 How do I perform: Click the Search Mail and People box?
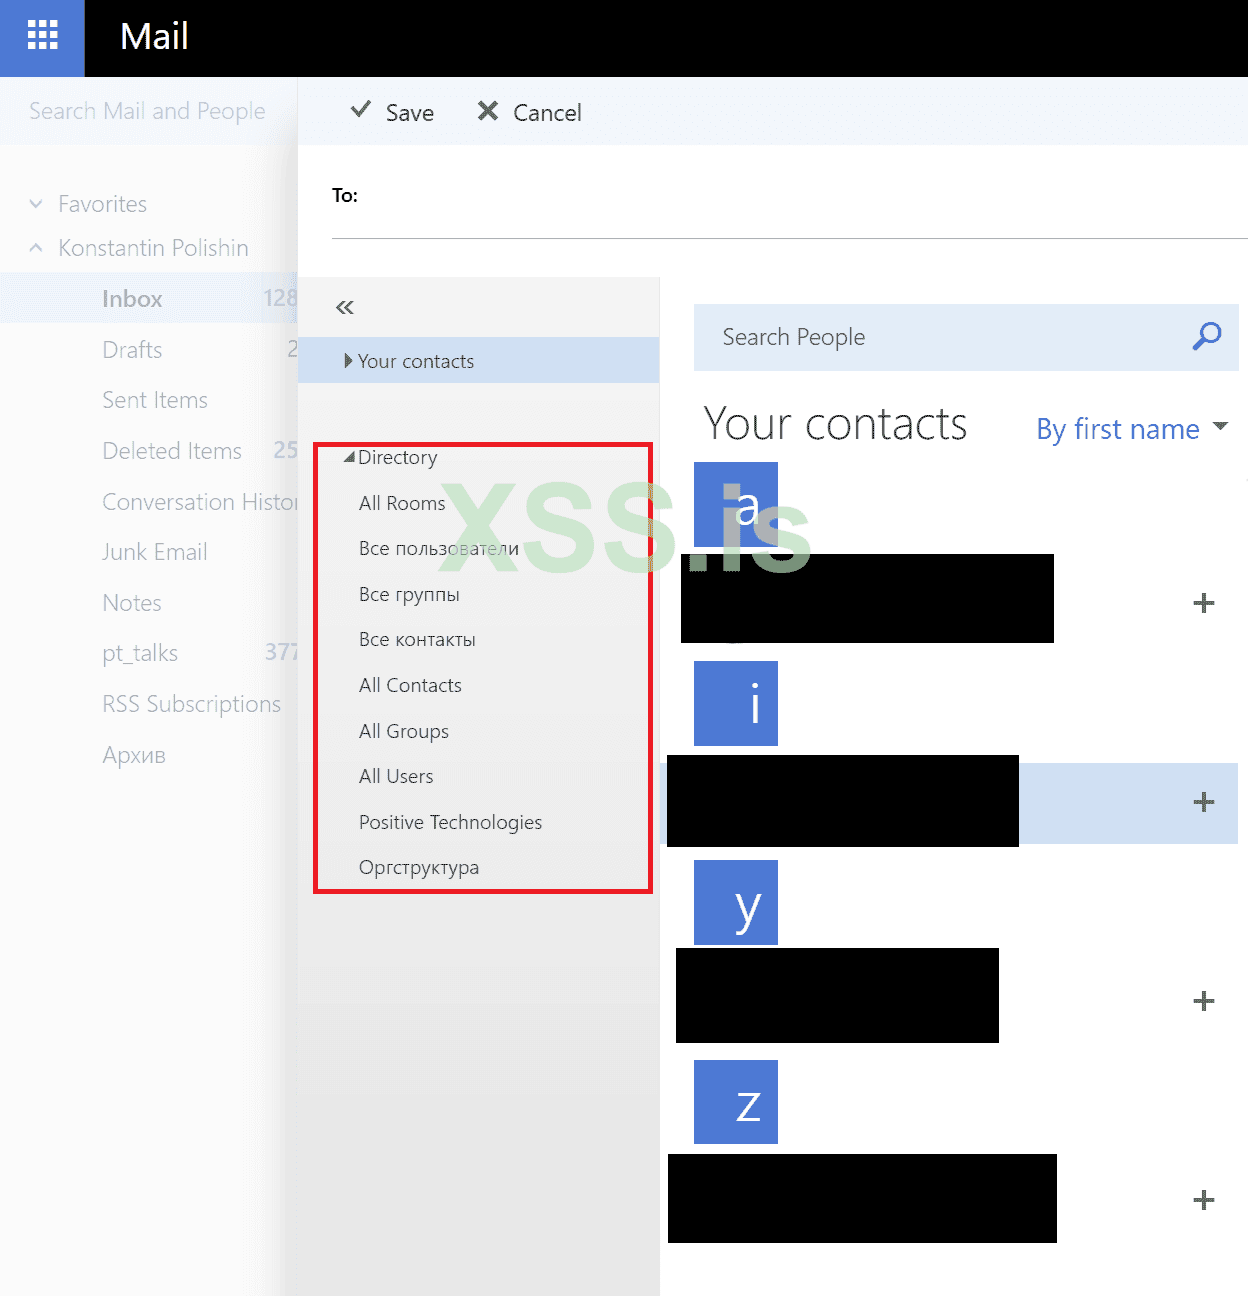pos(148,111)
